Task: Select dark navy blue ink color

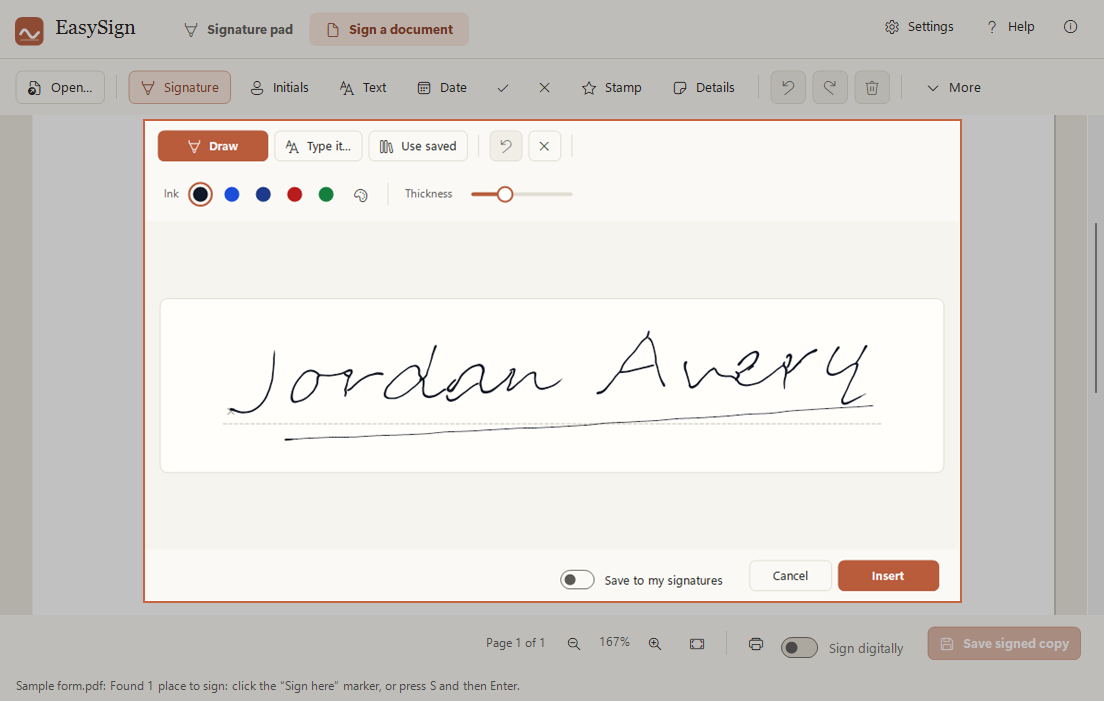Action: [263, 194]
